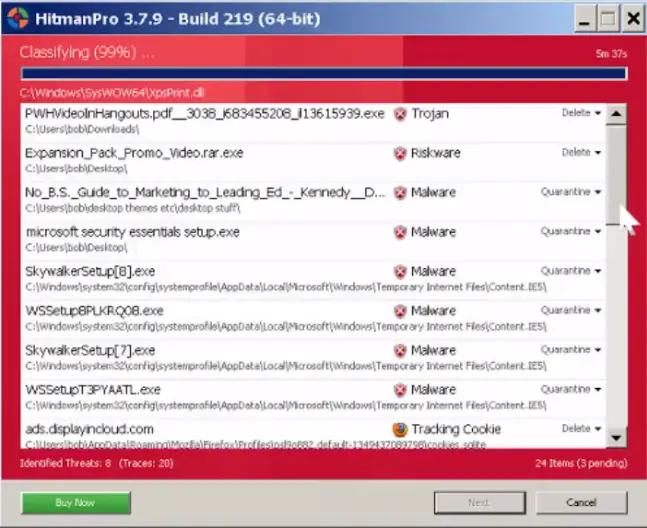Select WSSetup8PLKRQ08.exe entry

tap(94, 311)
